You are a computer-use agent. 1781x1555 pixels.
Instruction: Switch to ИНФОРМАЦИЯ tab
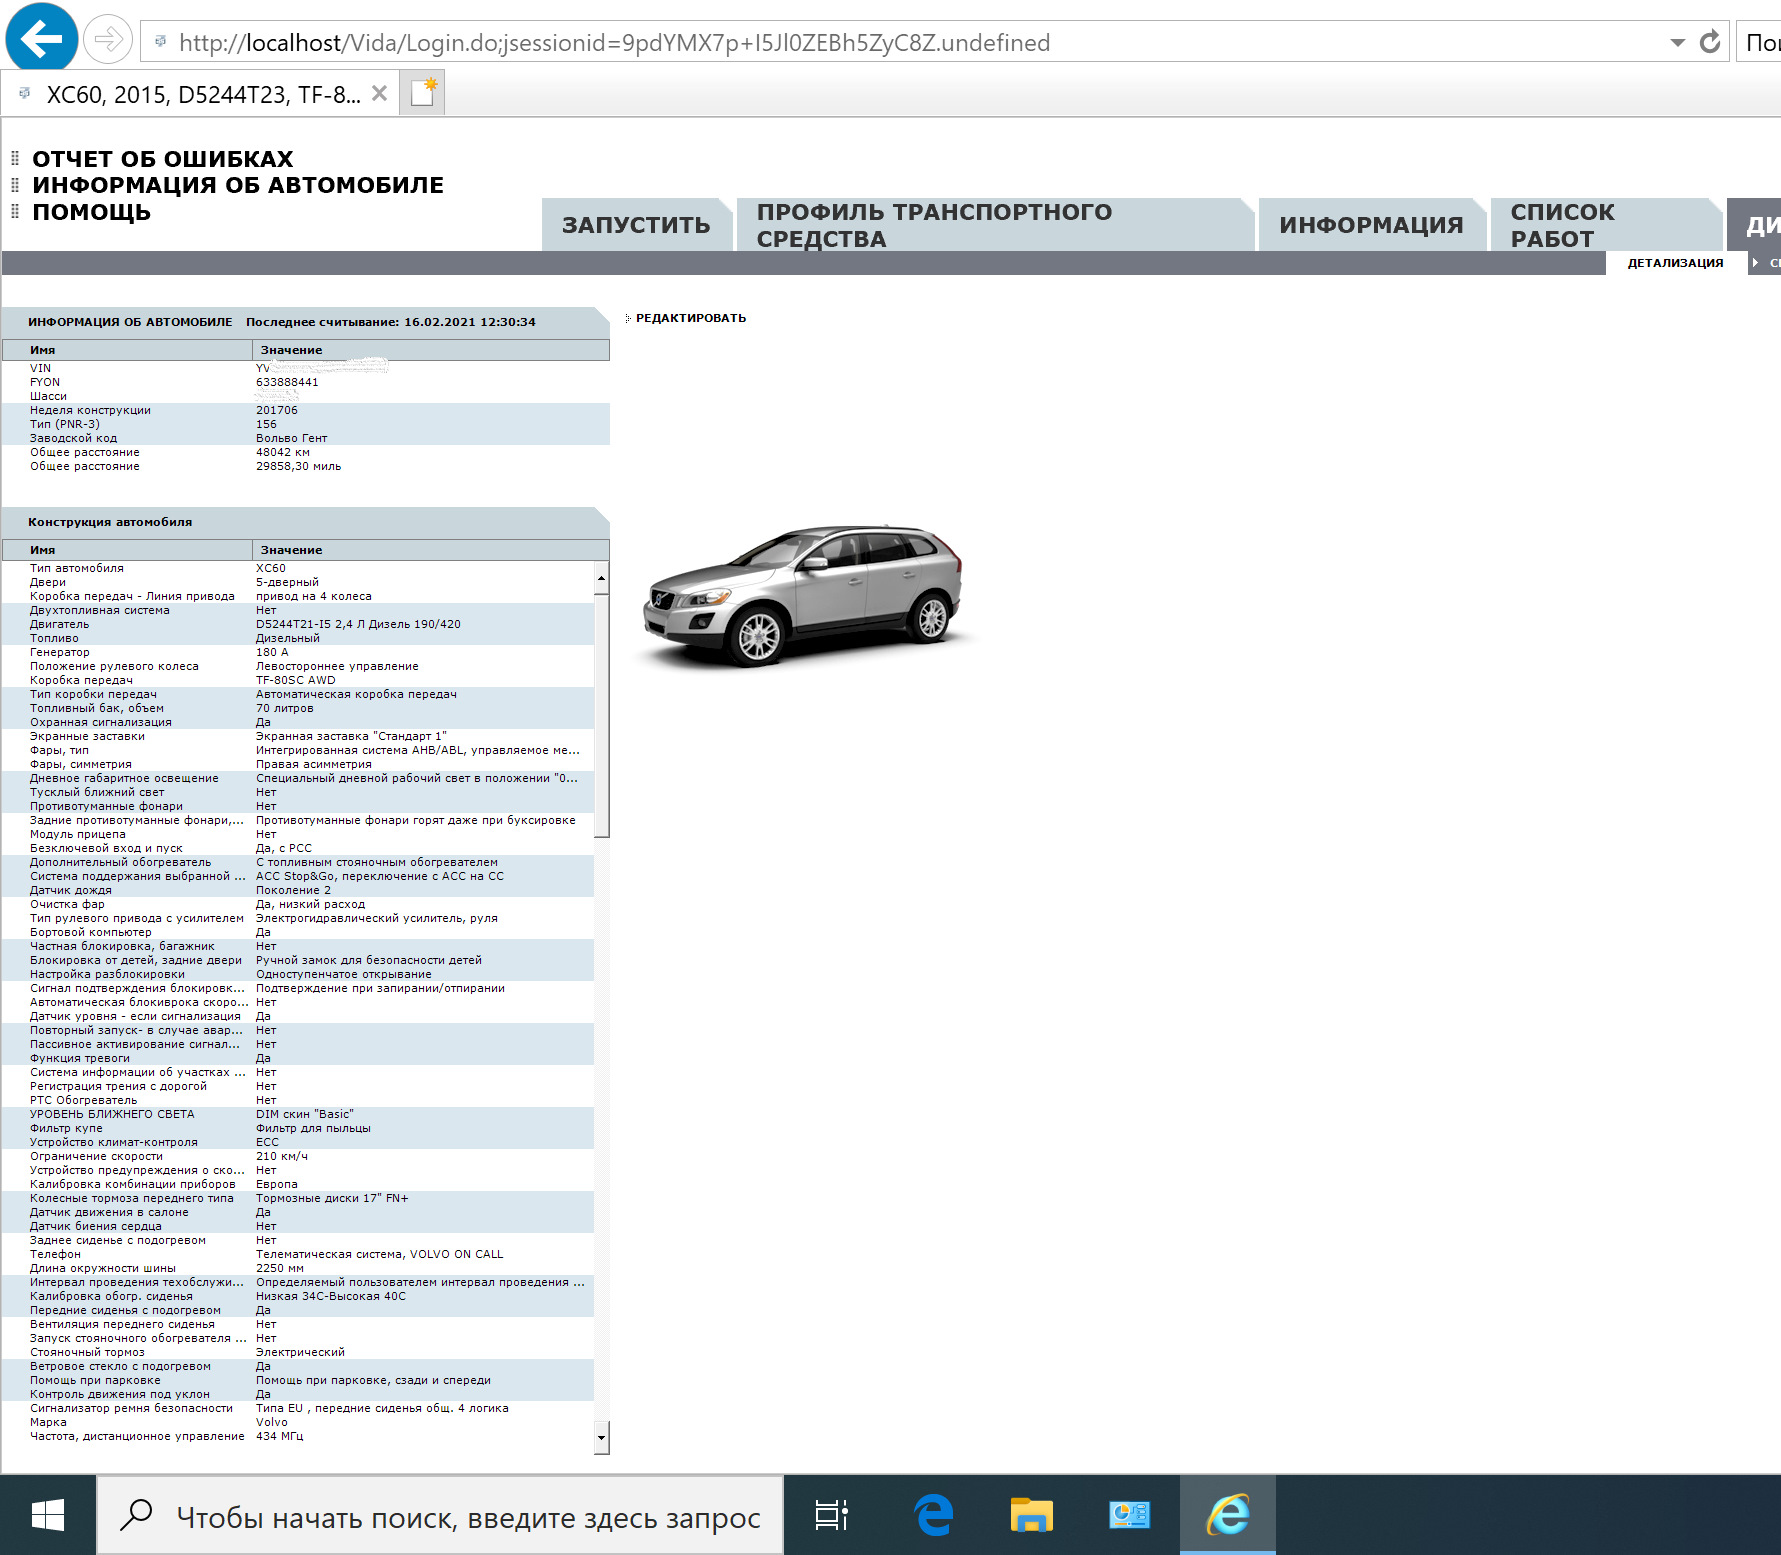(x=1371, y=225)
